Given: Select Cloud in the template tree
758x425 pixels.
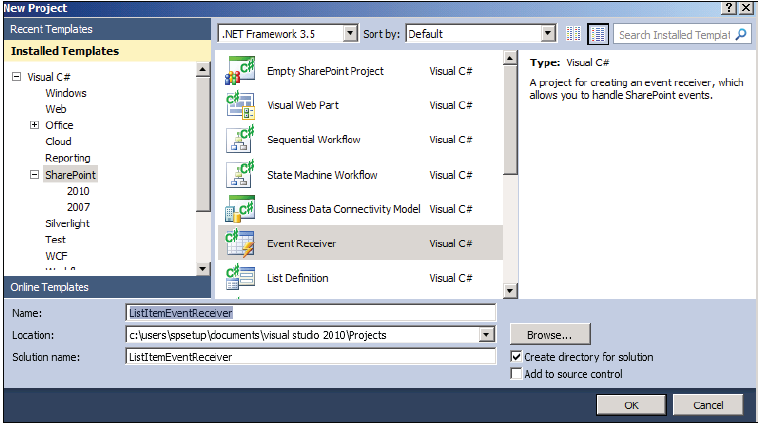Looking at the screenshot, I should click(58, 141).
